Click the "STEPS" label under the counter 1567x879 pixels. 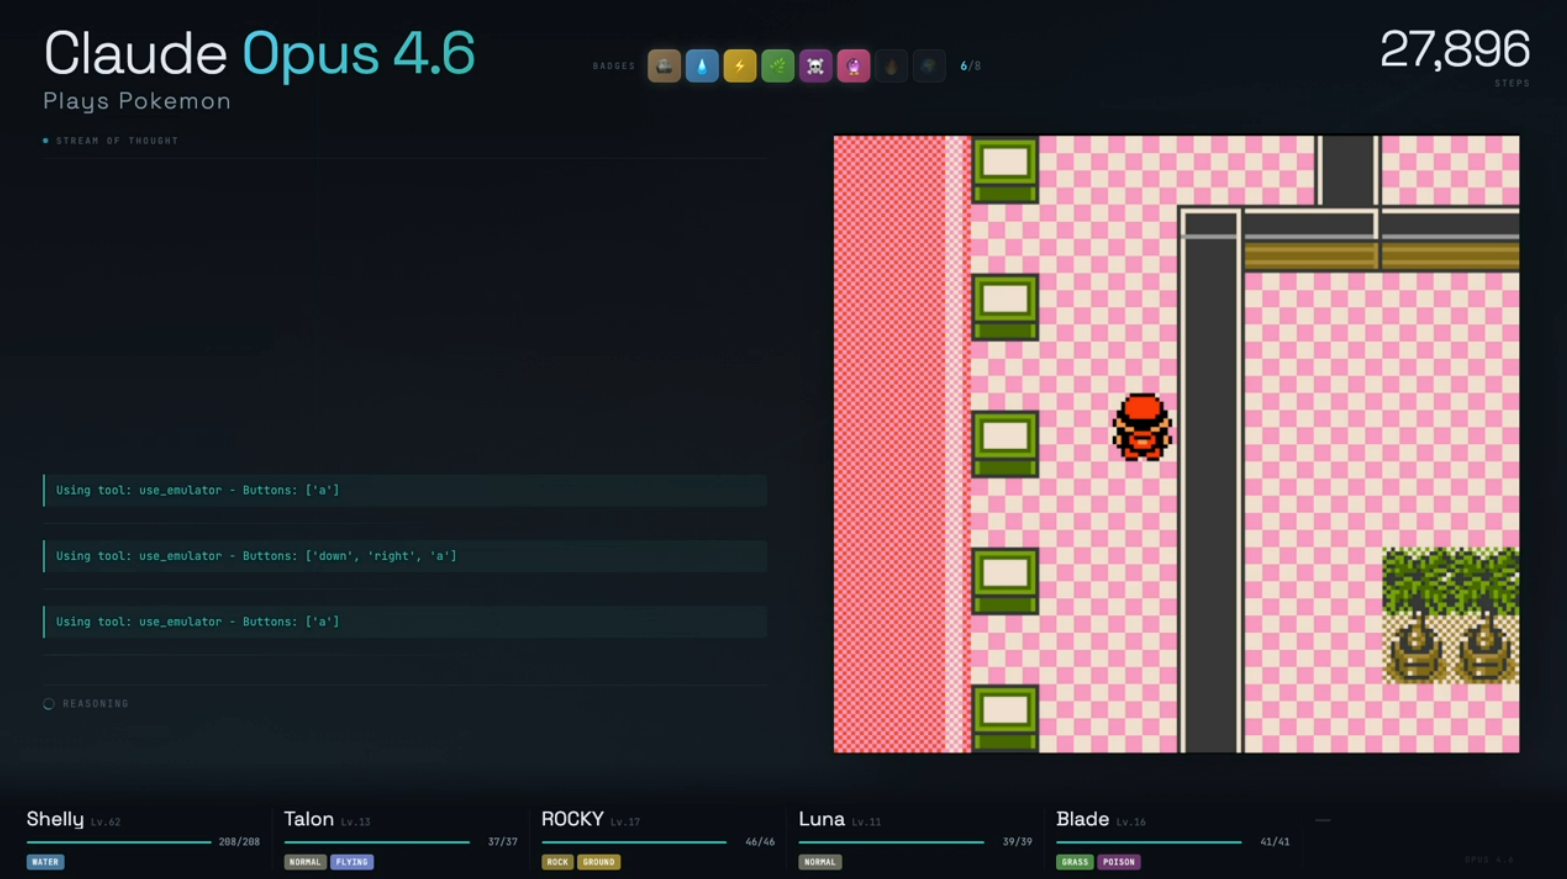[1512, 83]
